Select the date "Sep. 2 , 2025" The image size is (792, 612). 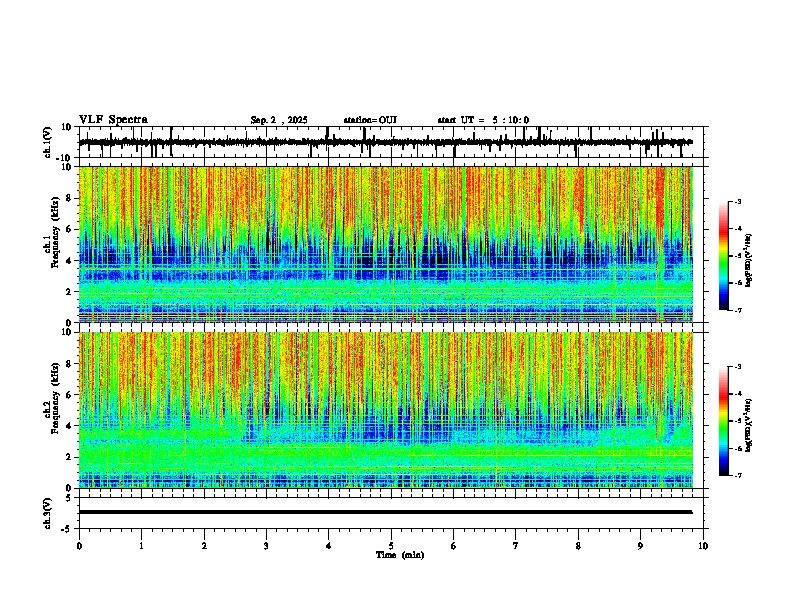pos(279,120)
